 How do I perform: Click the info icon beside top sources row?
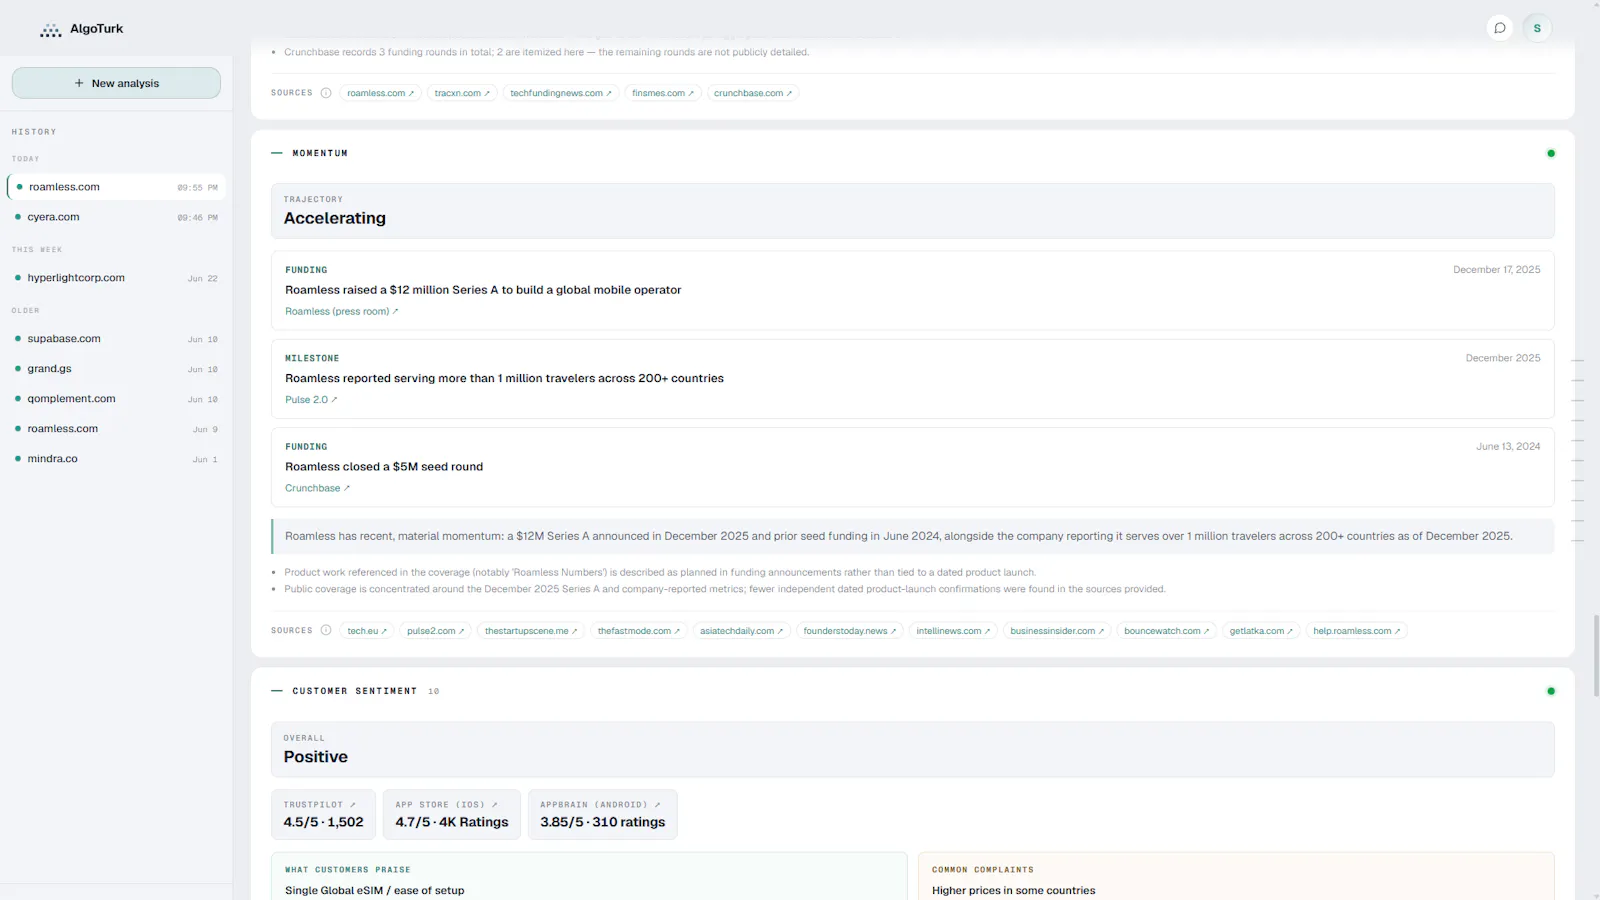pyautogui.click(x=326, y=93)
